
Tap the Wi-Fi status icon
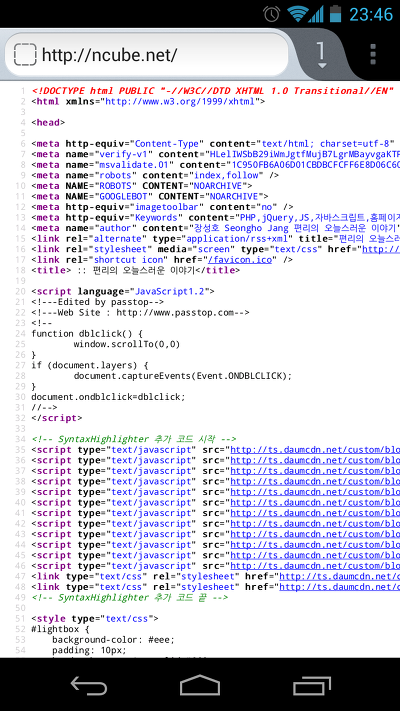pyautogui.click(x=298, y=14)
